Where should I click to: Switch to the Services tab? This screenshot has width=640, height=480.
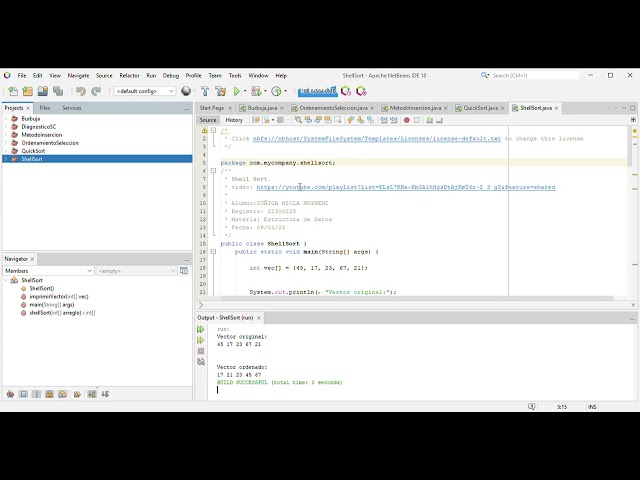coord(71,108)
